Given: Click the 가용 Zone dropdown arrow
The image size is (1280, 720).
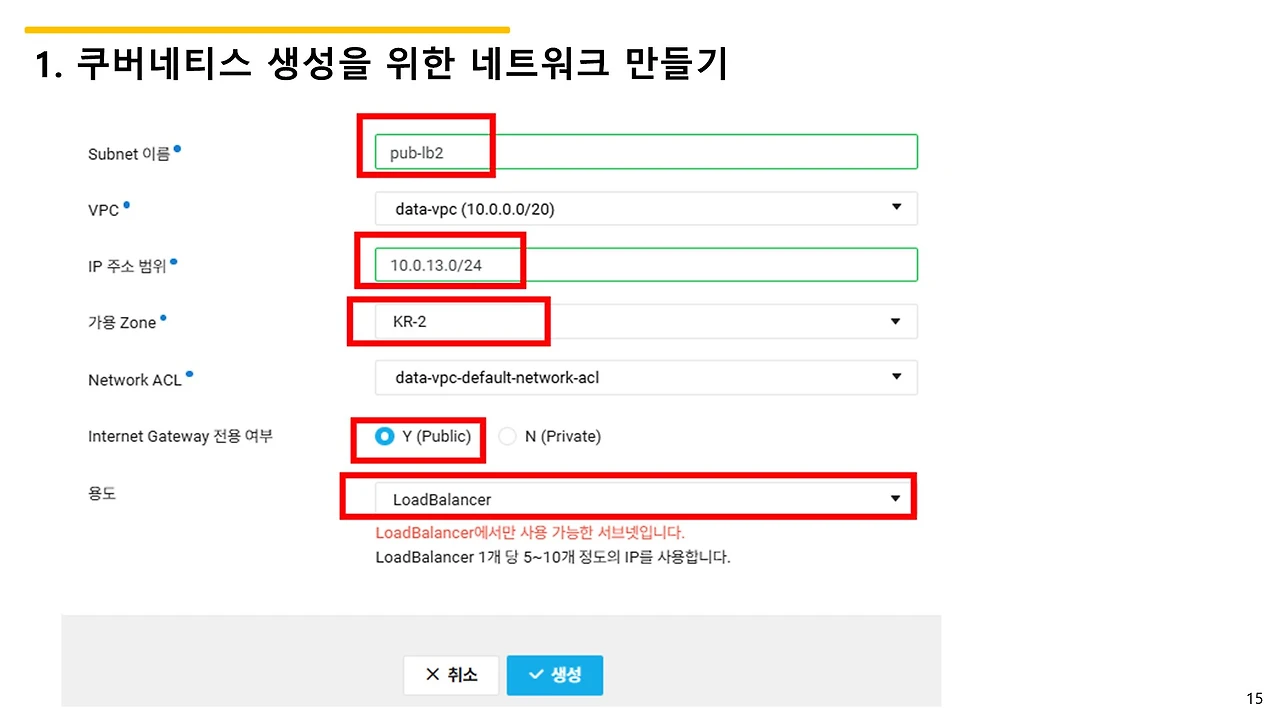Looking at the screenshot, I should [896, 321].
